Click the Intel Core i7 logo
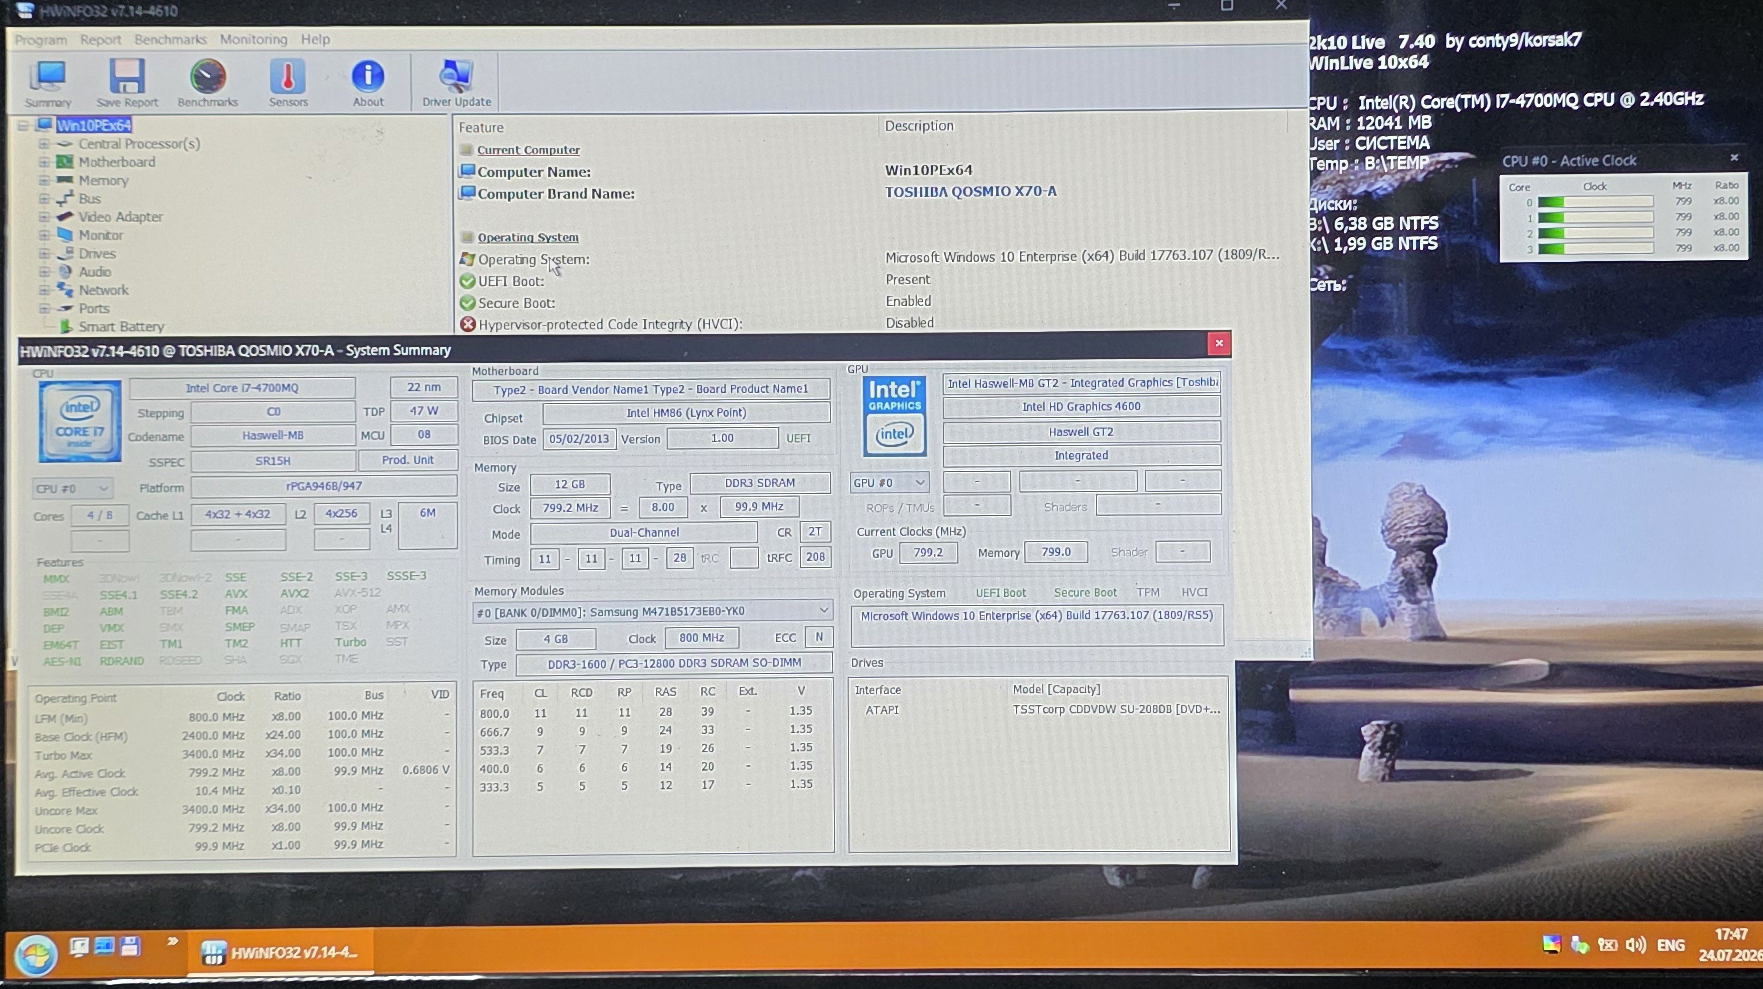 [80, 421]
